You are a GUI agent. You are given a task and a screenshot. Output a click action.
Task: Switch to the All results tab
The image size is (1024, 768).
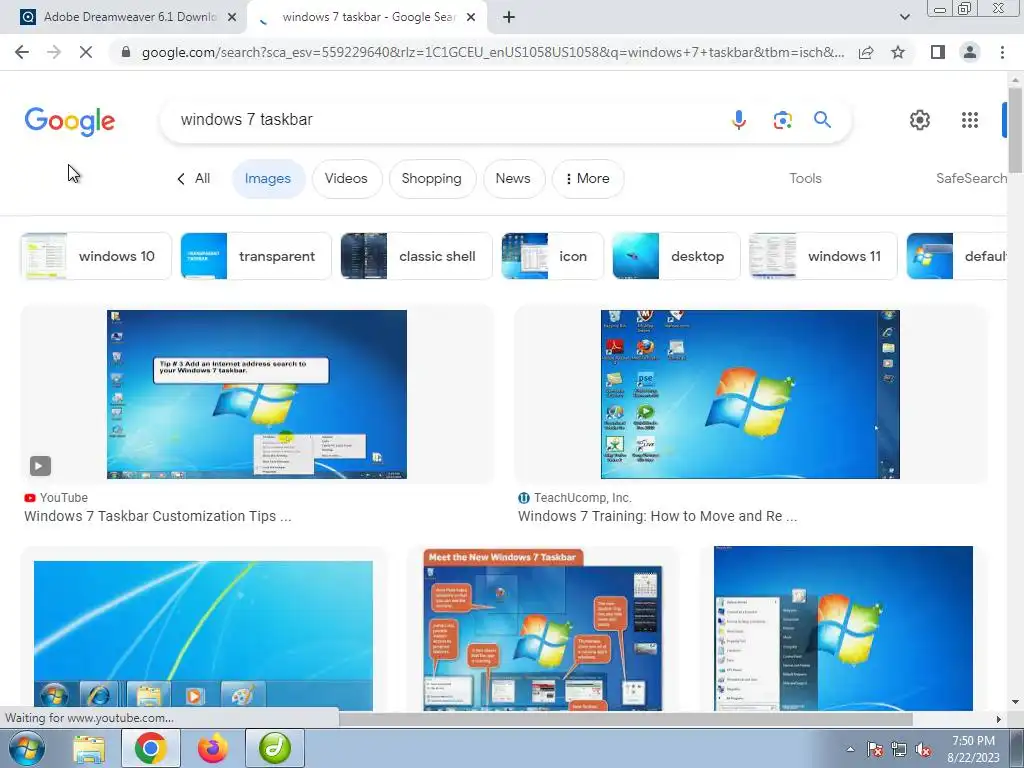[194, 178]
